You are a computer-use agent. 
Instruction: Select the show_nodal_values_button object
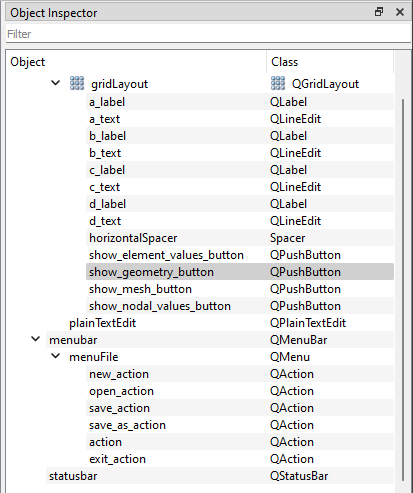click(160, 306)
